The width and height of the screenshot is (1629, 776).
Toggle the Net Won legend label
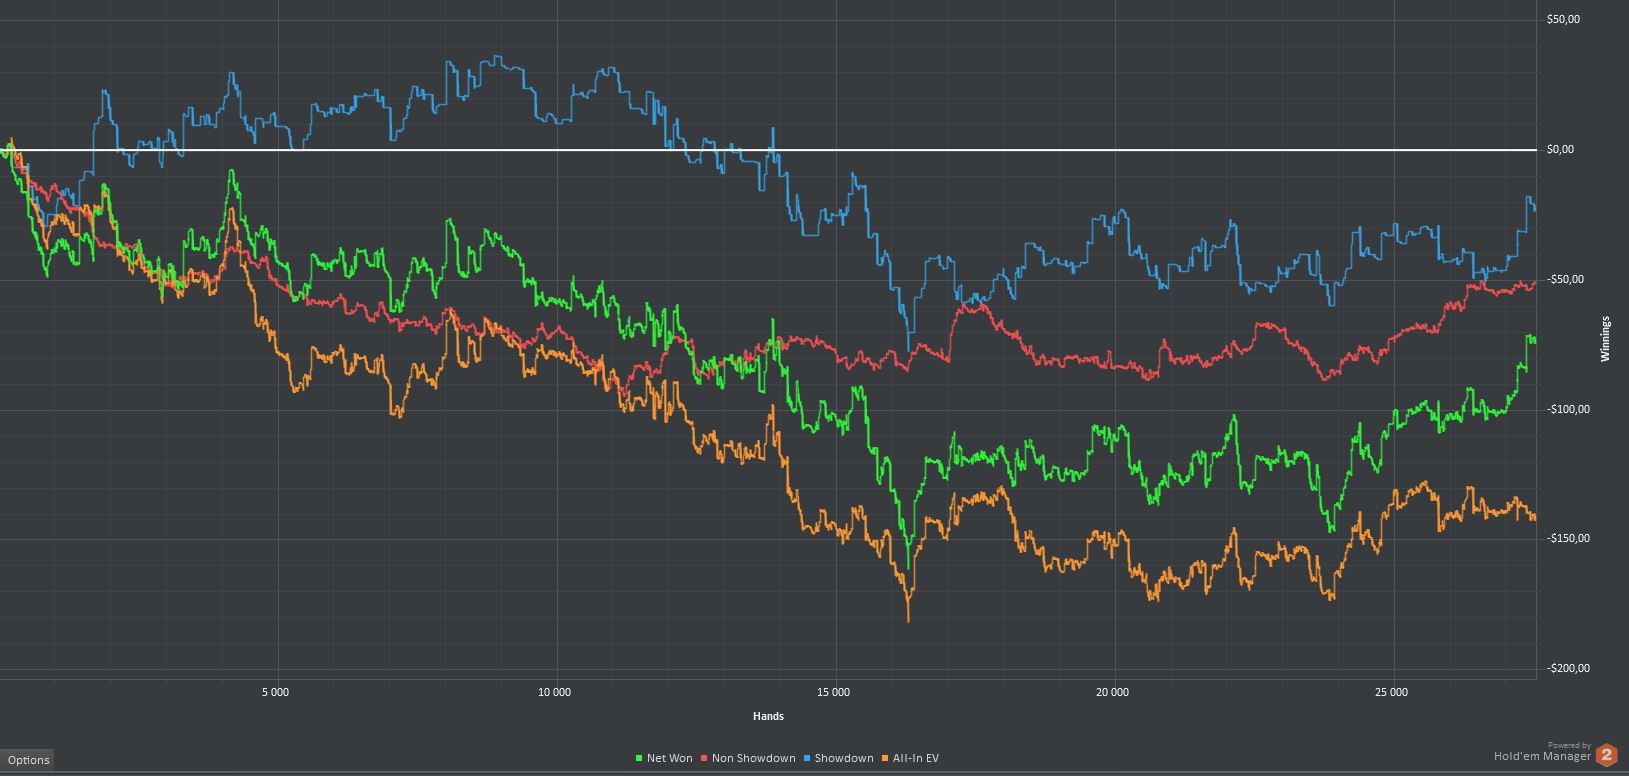669,758
